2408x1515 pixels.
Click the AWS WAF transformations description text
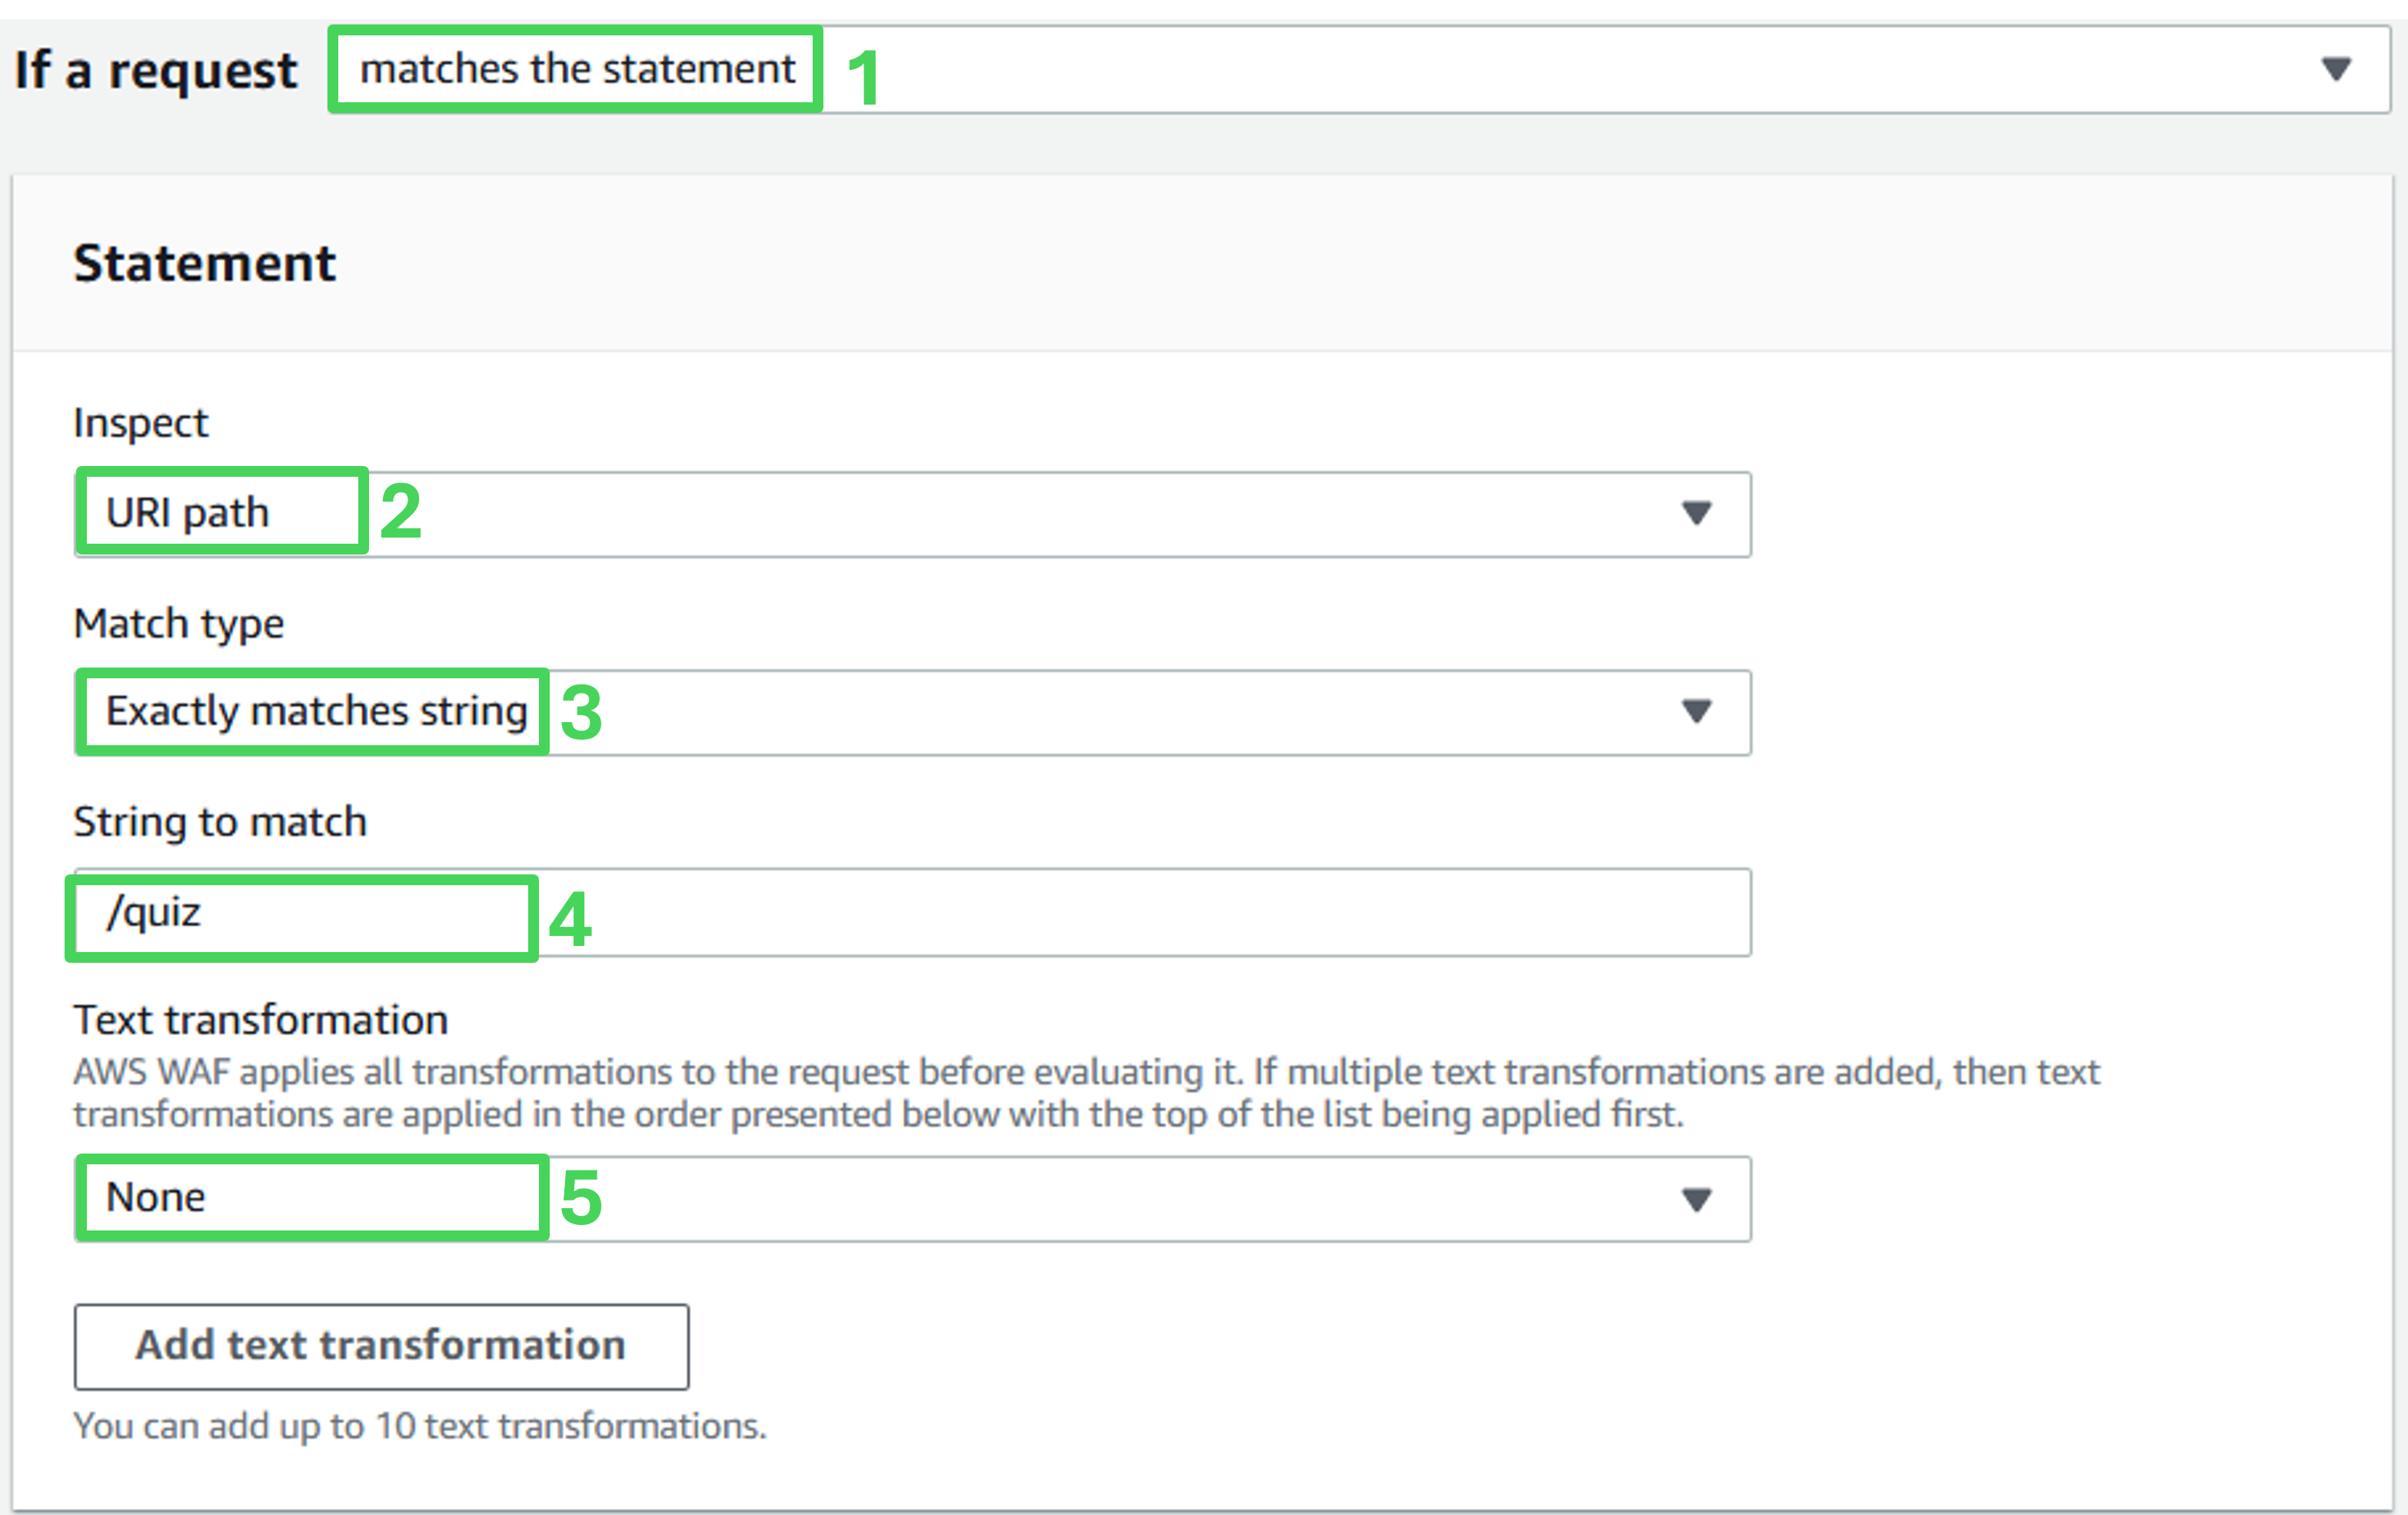click(x=1086, y=1093)
